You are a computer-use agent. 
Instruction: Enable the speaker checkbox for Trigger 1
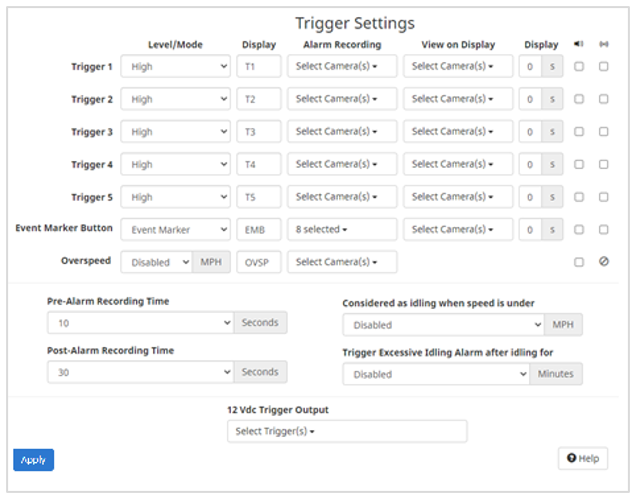[x=579, y=67]
